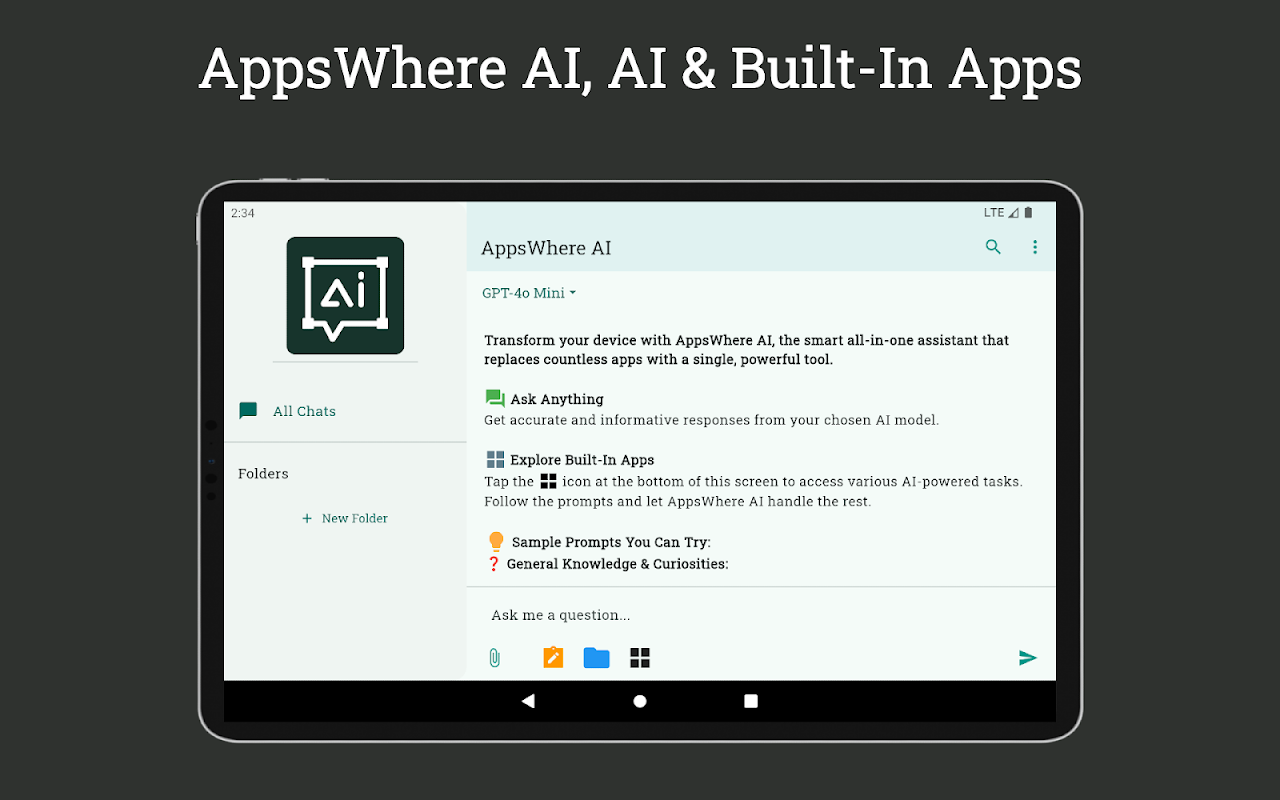Open the blue folder icon

click(597, 658)
